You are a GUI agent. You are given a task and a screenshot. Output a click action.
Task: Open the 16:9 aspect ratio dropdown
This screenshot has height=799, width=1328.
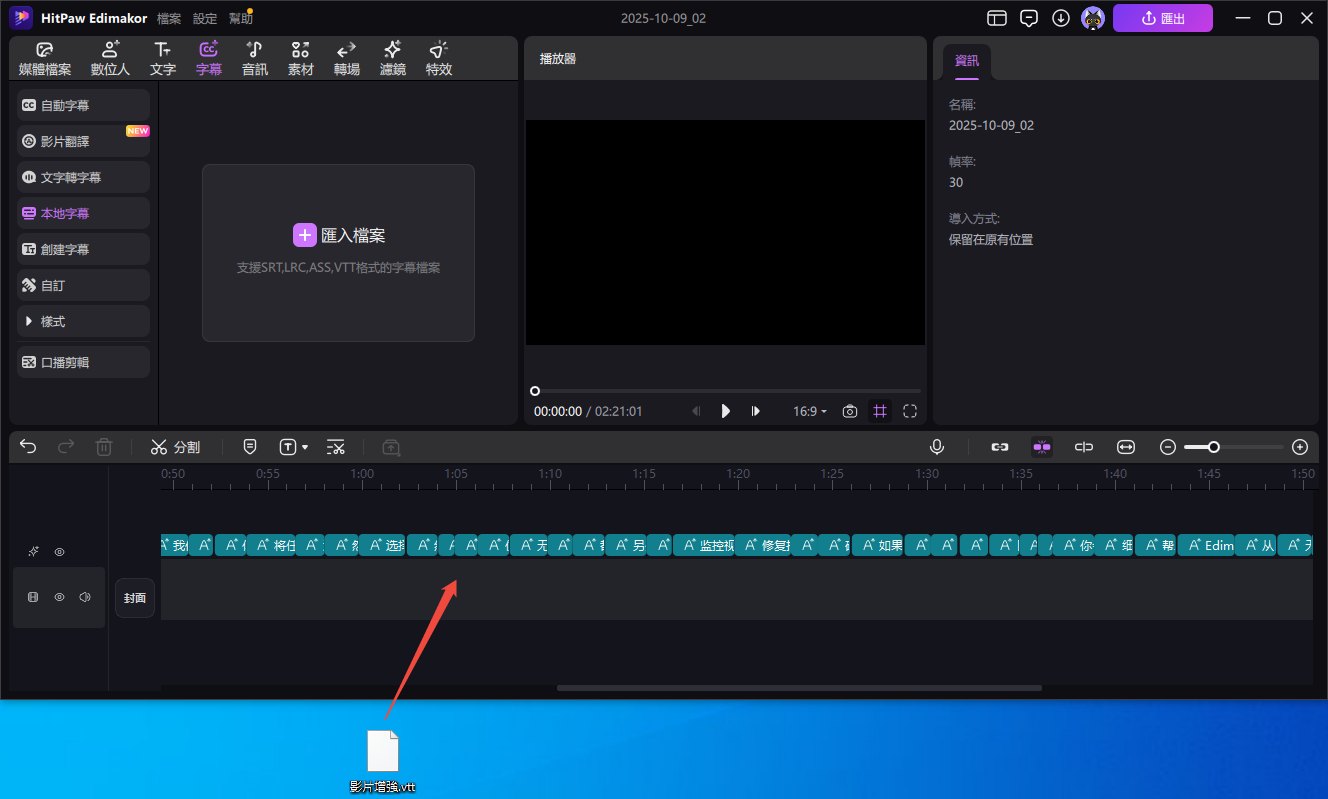pos(809,411)
